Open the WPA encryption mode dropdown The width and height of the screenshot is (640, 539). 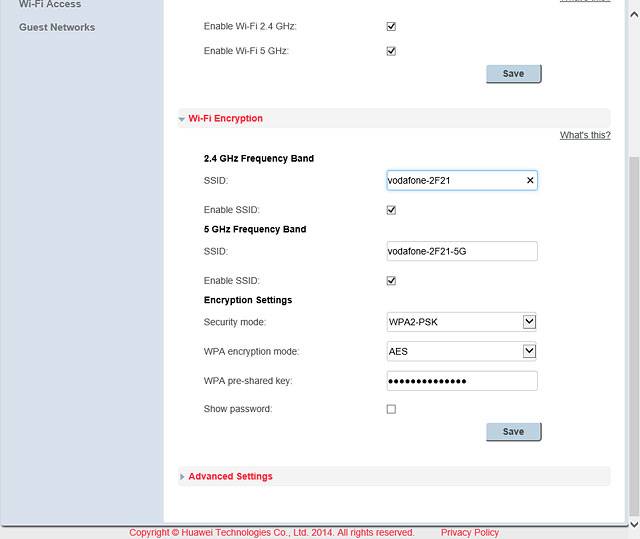[x=461, y=351]
